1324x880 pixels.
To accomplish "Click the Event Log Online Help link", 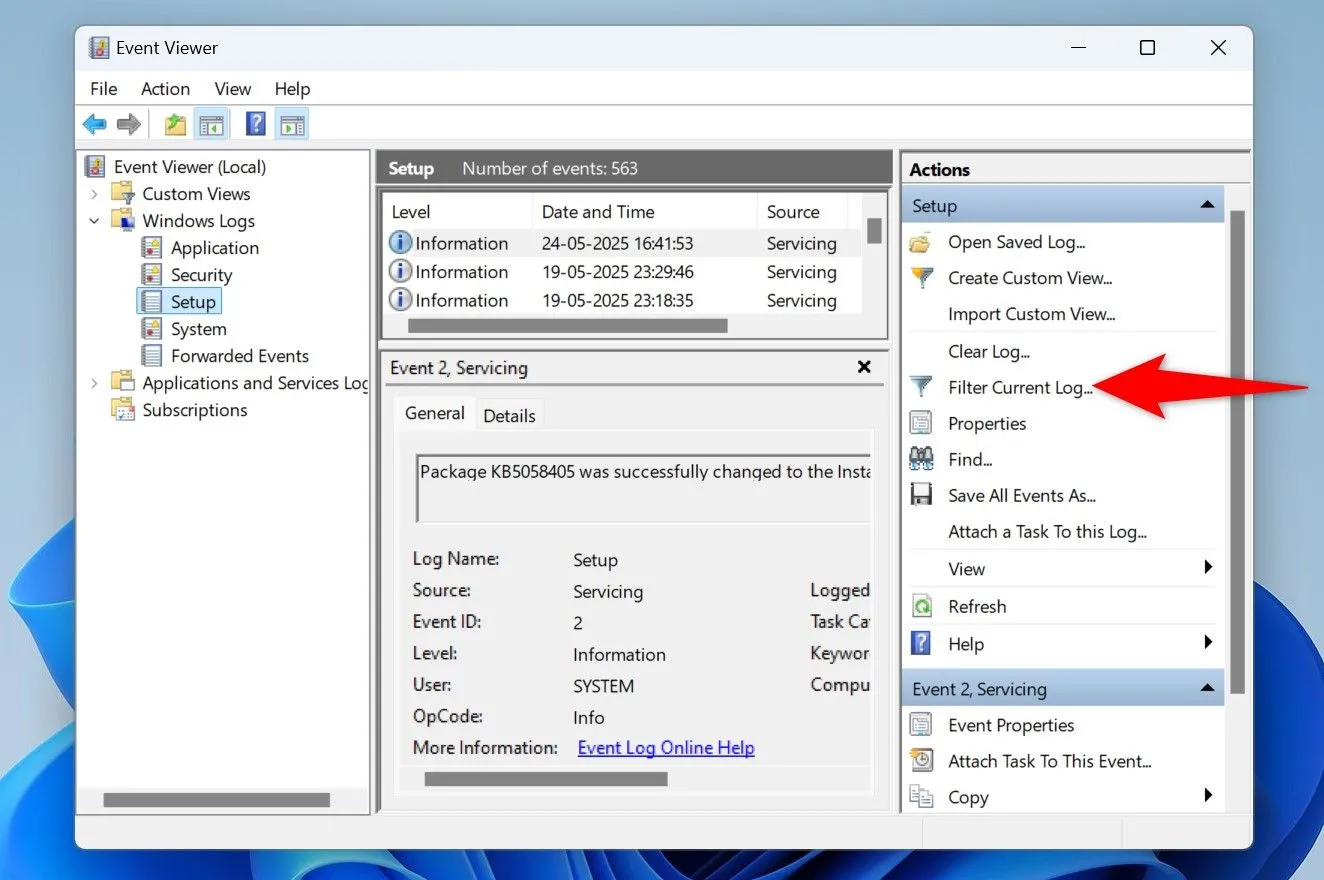I will [x=666, y=747].
